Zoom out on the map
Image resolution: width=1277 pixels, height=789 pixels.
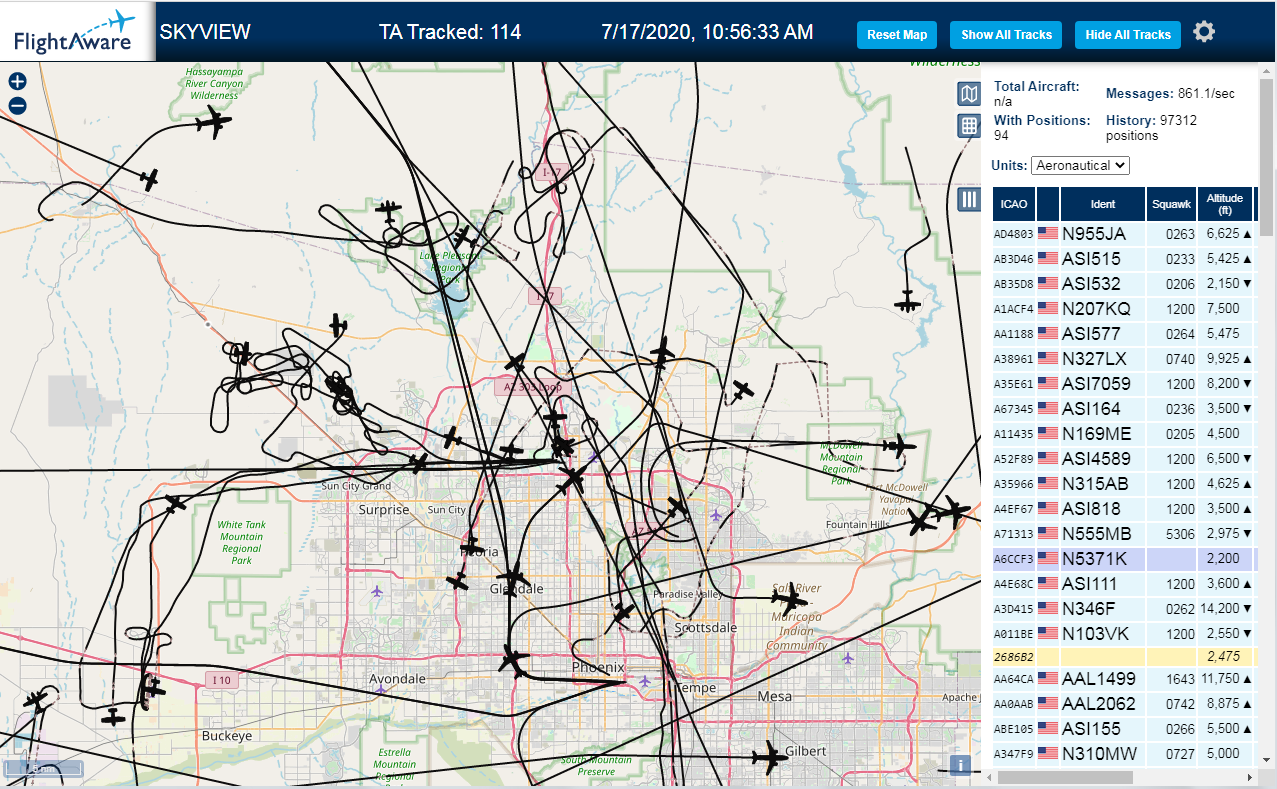(x=17, y=106)
